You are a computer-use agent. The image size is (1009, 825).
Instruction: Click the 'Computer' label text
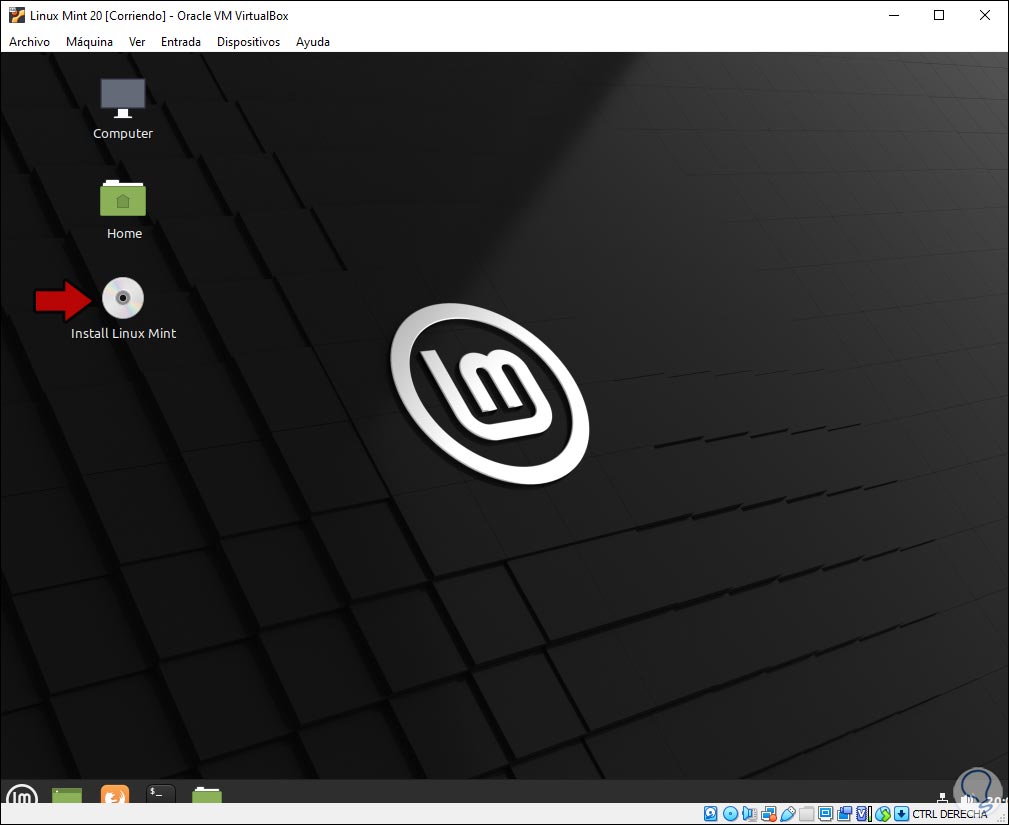click(123, 133)
